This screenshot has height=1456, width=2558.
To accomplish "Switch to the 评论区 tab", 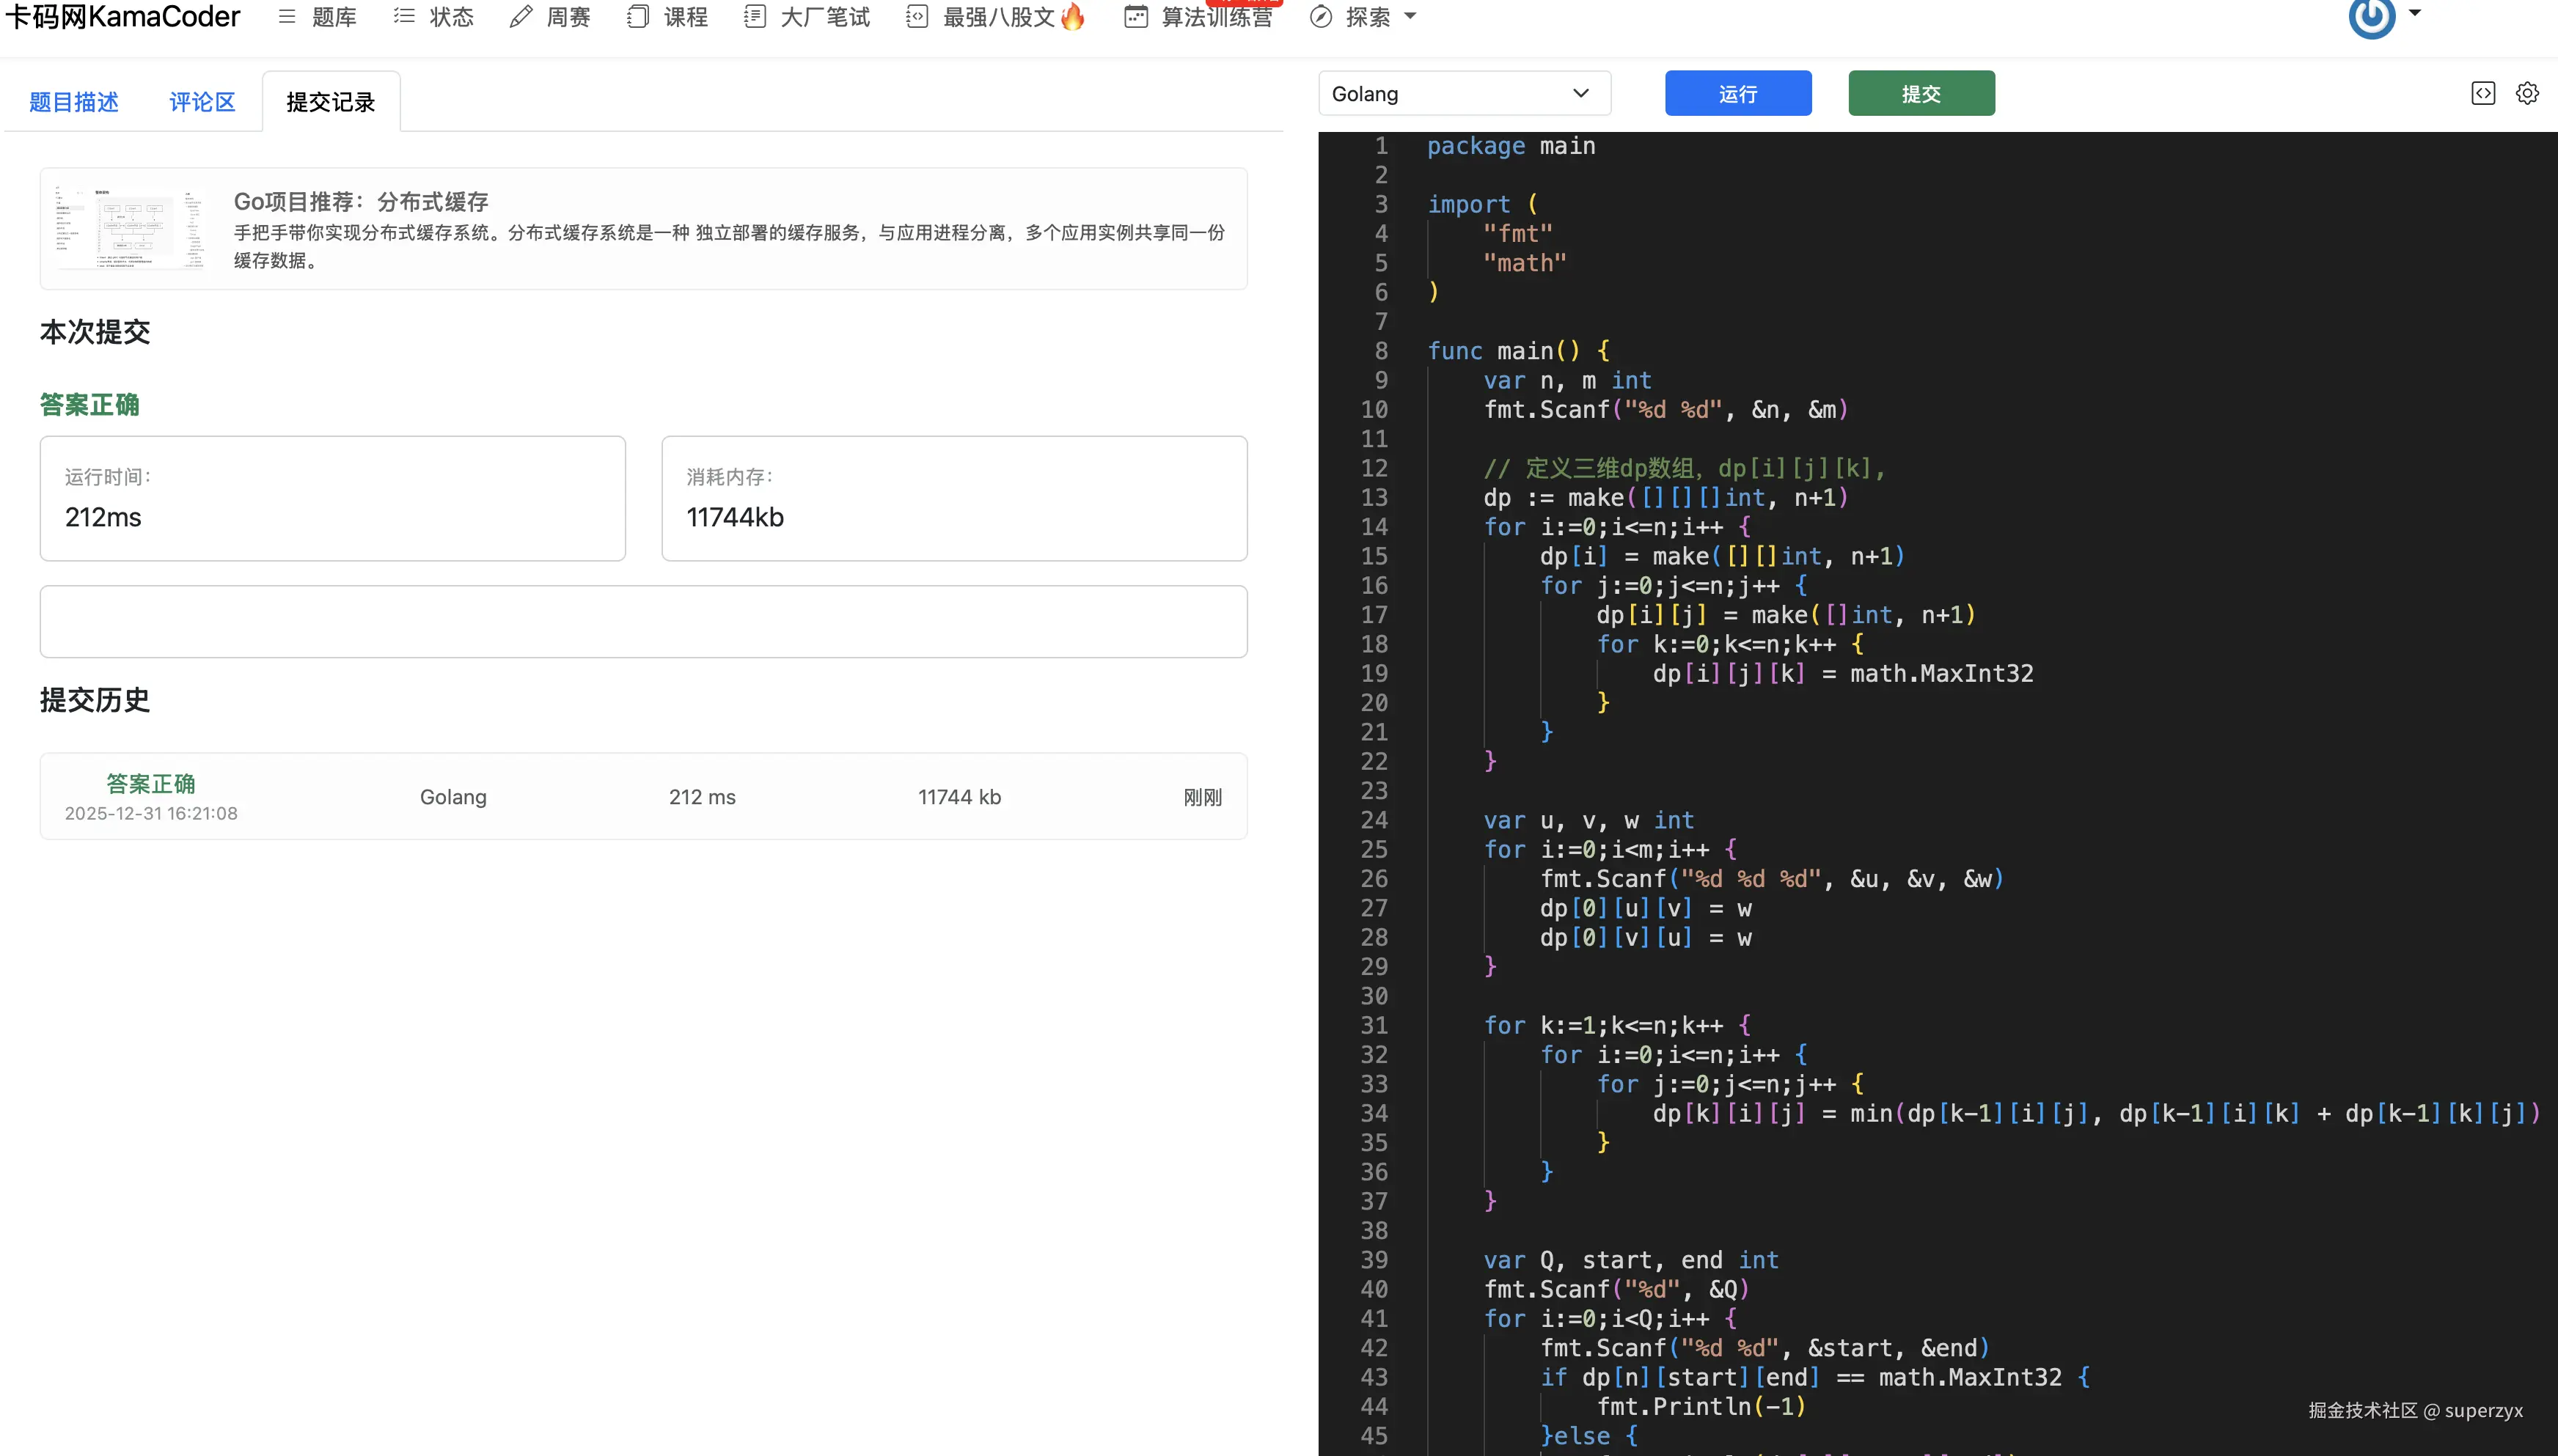I will coord(202,102).
